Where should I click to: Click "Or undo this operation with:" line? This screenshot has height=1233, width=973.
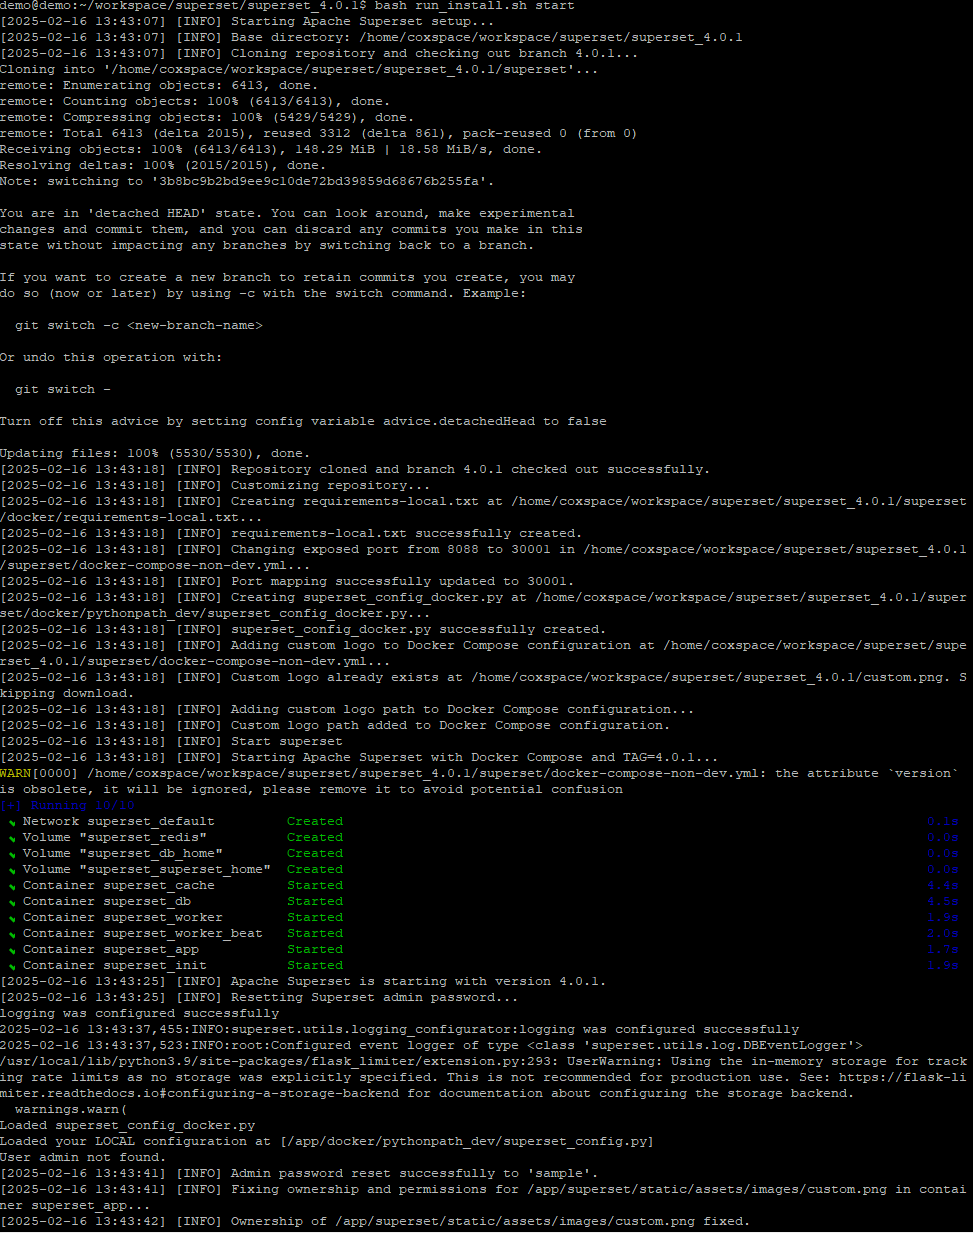[x=111, y=358]
